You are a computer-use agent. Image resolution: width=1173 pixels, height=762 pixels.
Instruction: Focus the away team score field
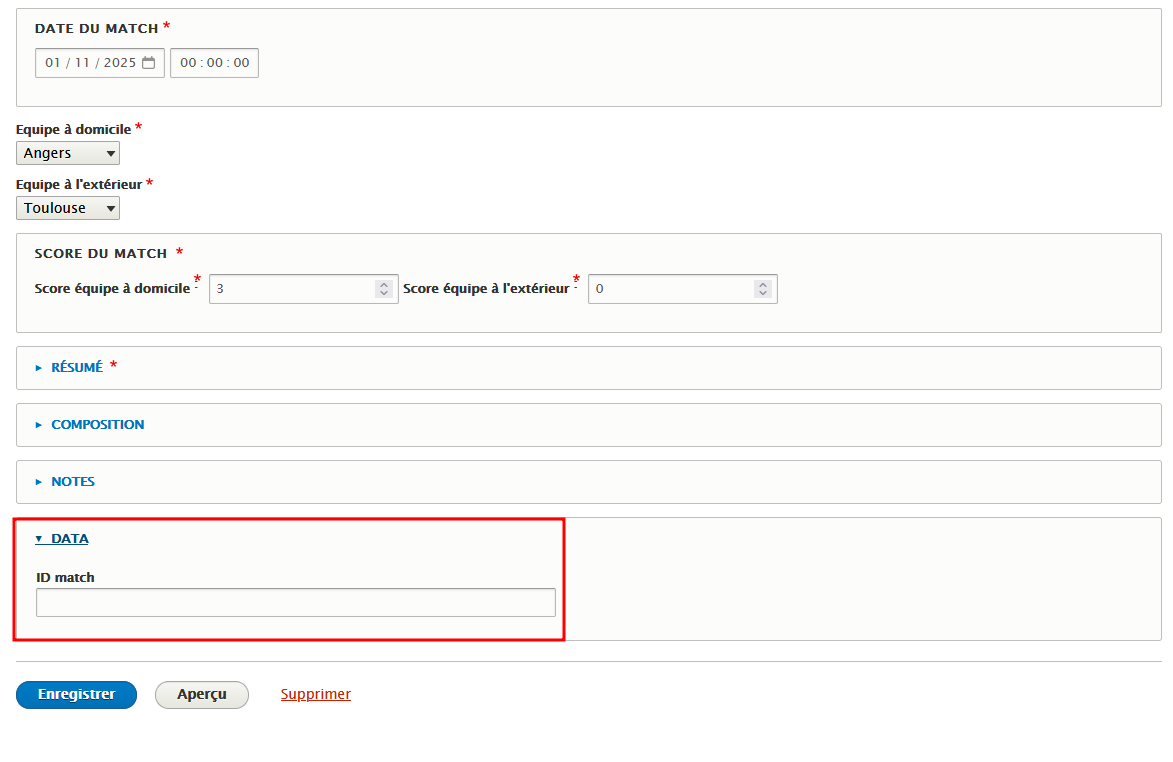(x=670, y=289)
